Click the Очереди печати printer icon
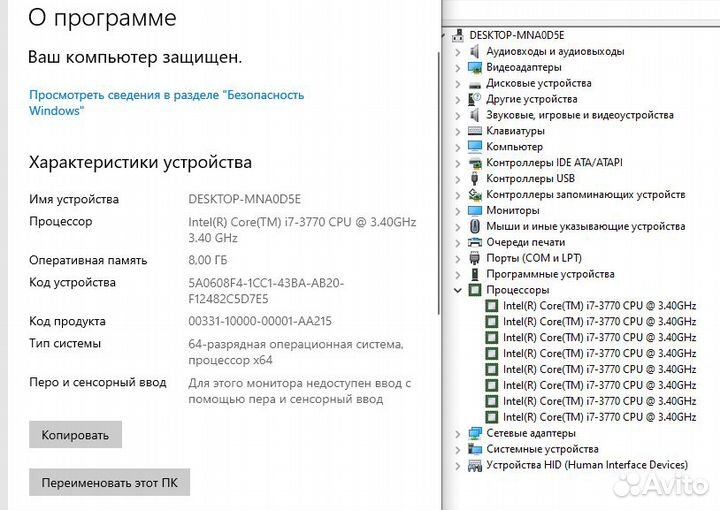This screenshot has width=720, height=510. pyautogui.click(x=475, y=242)
